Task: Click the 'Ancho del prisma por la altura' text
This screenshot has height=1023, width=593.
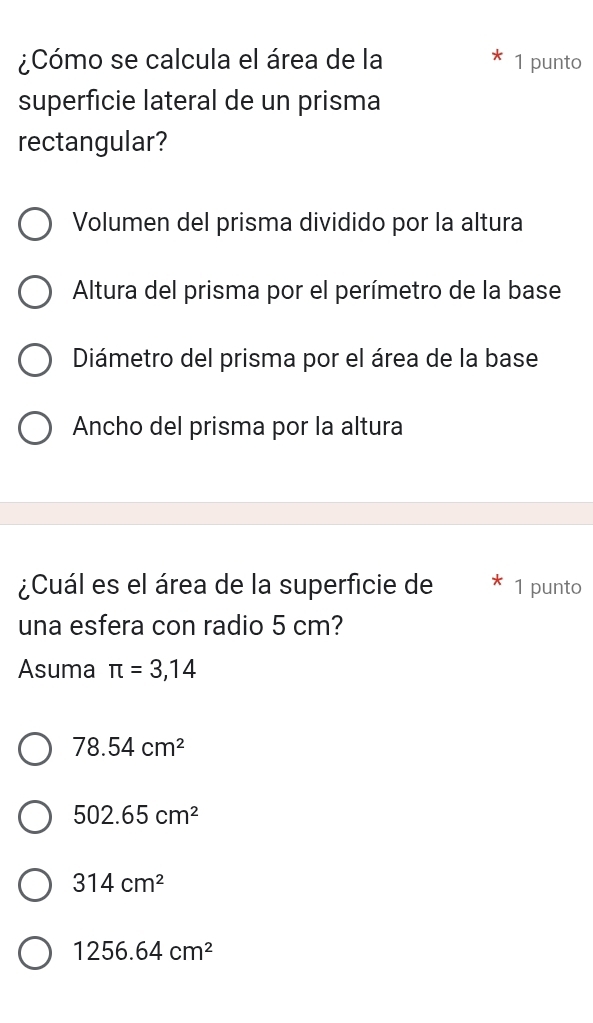Action: pos(236,427)
